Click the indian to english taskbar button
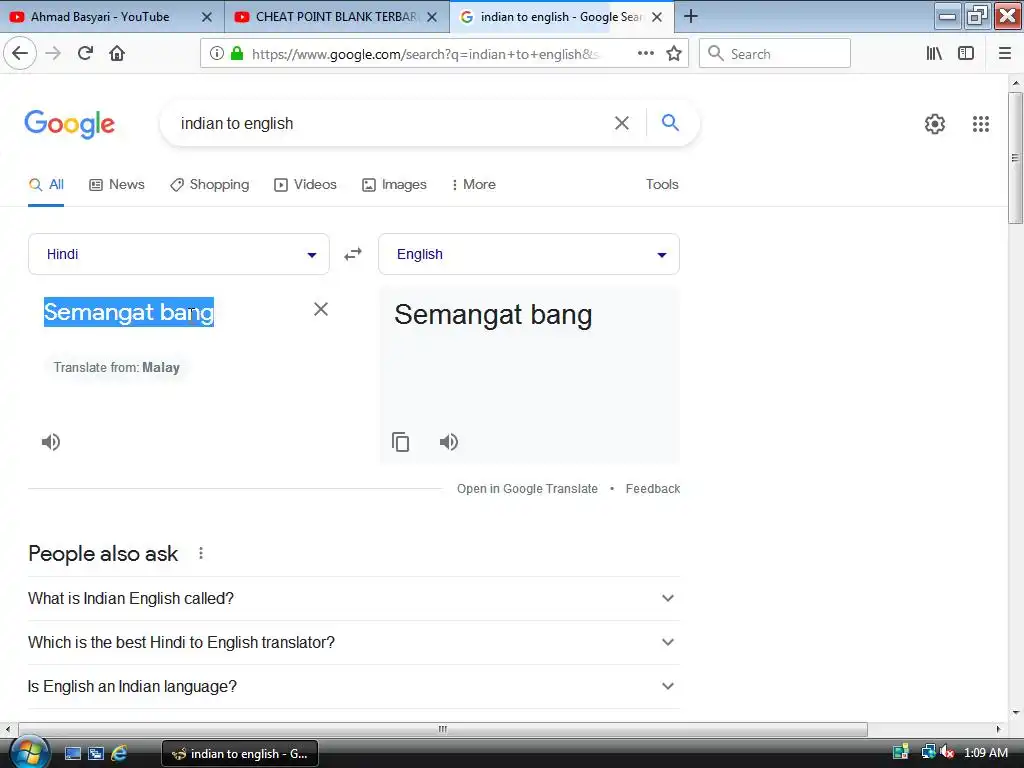1024x768 pixels. point(240,754)
